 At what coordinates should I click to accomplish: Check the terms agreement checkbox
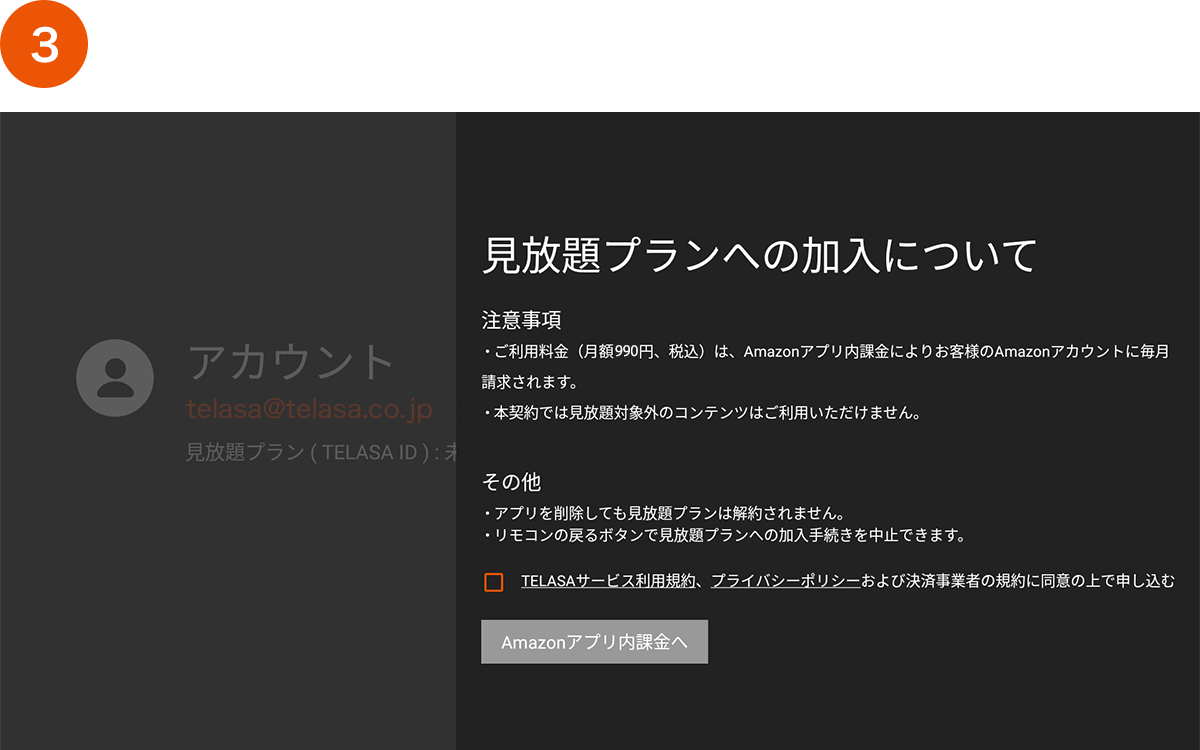coord(493,582)
